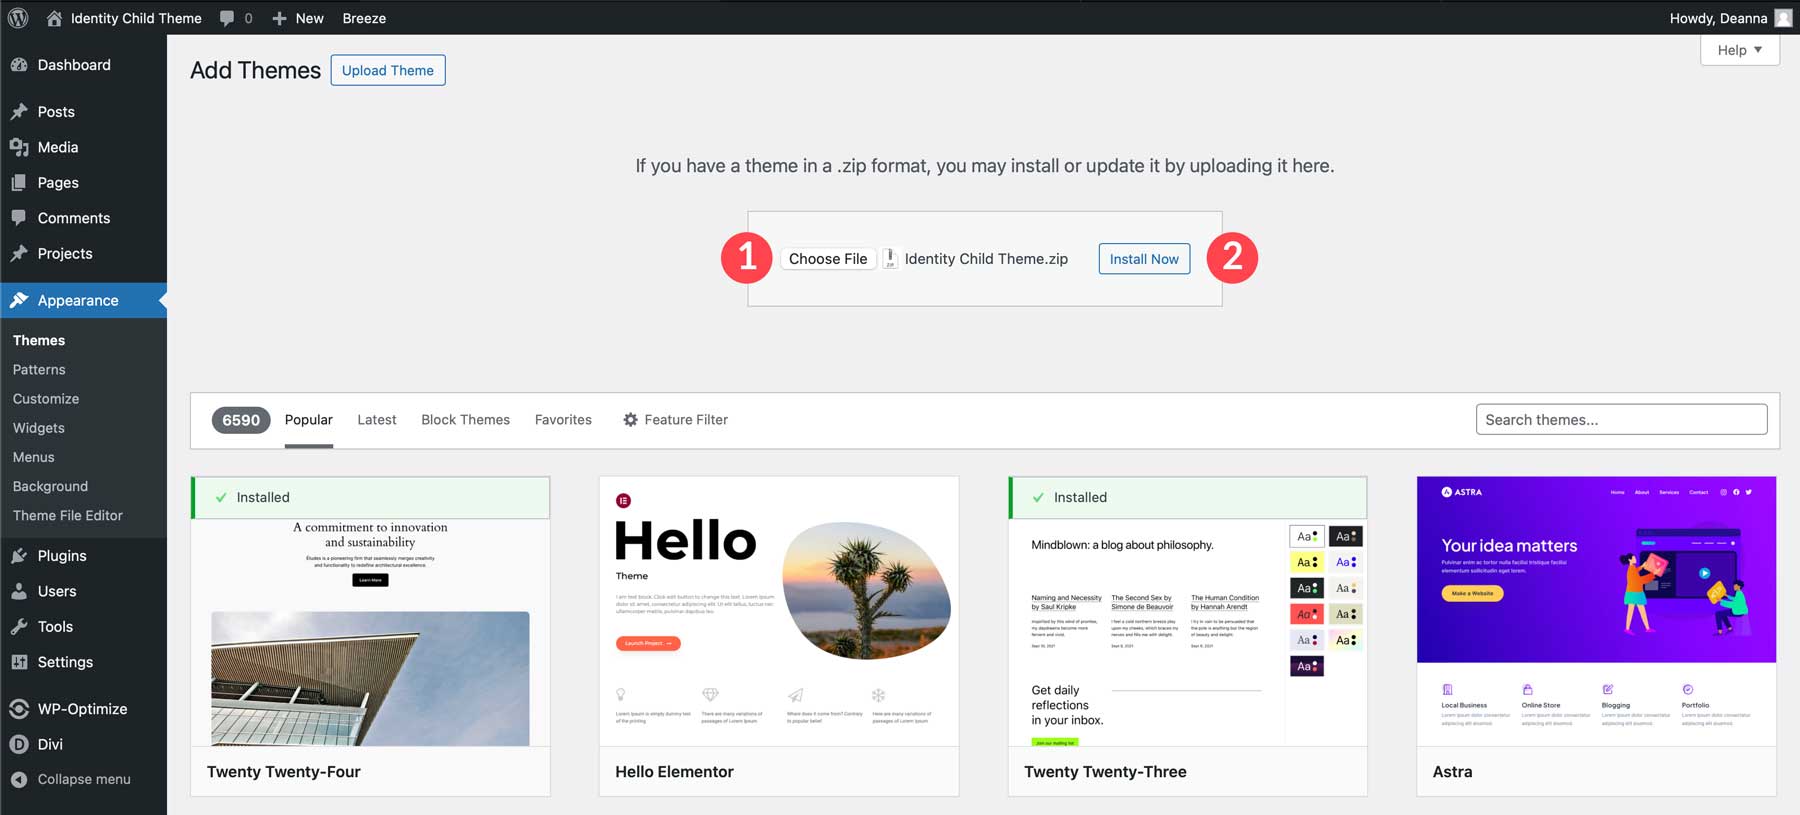
Task: Click the user avatar next to Howdy, Deanna
Action: coord(1783,18)
